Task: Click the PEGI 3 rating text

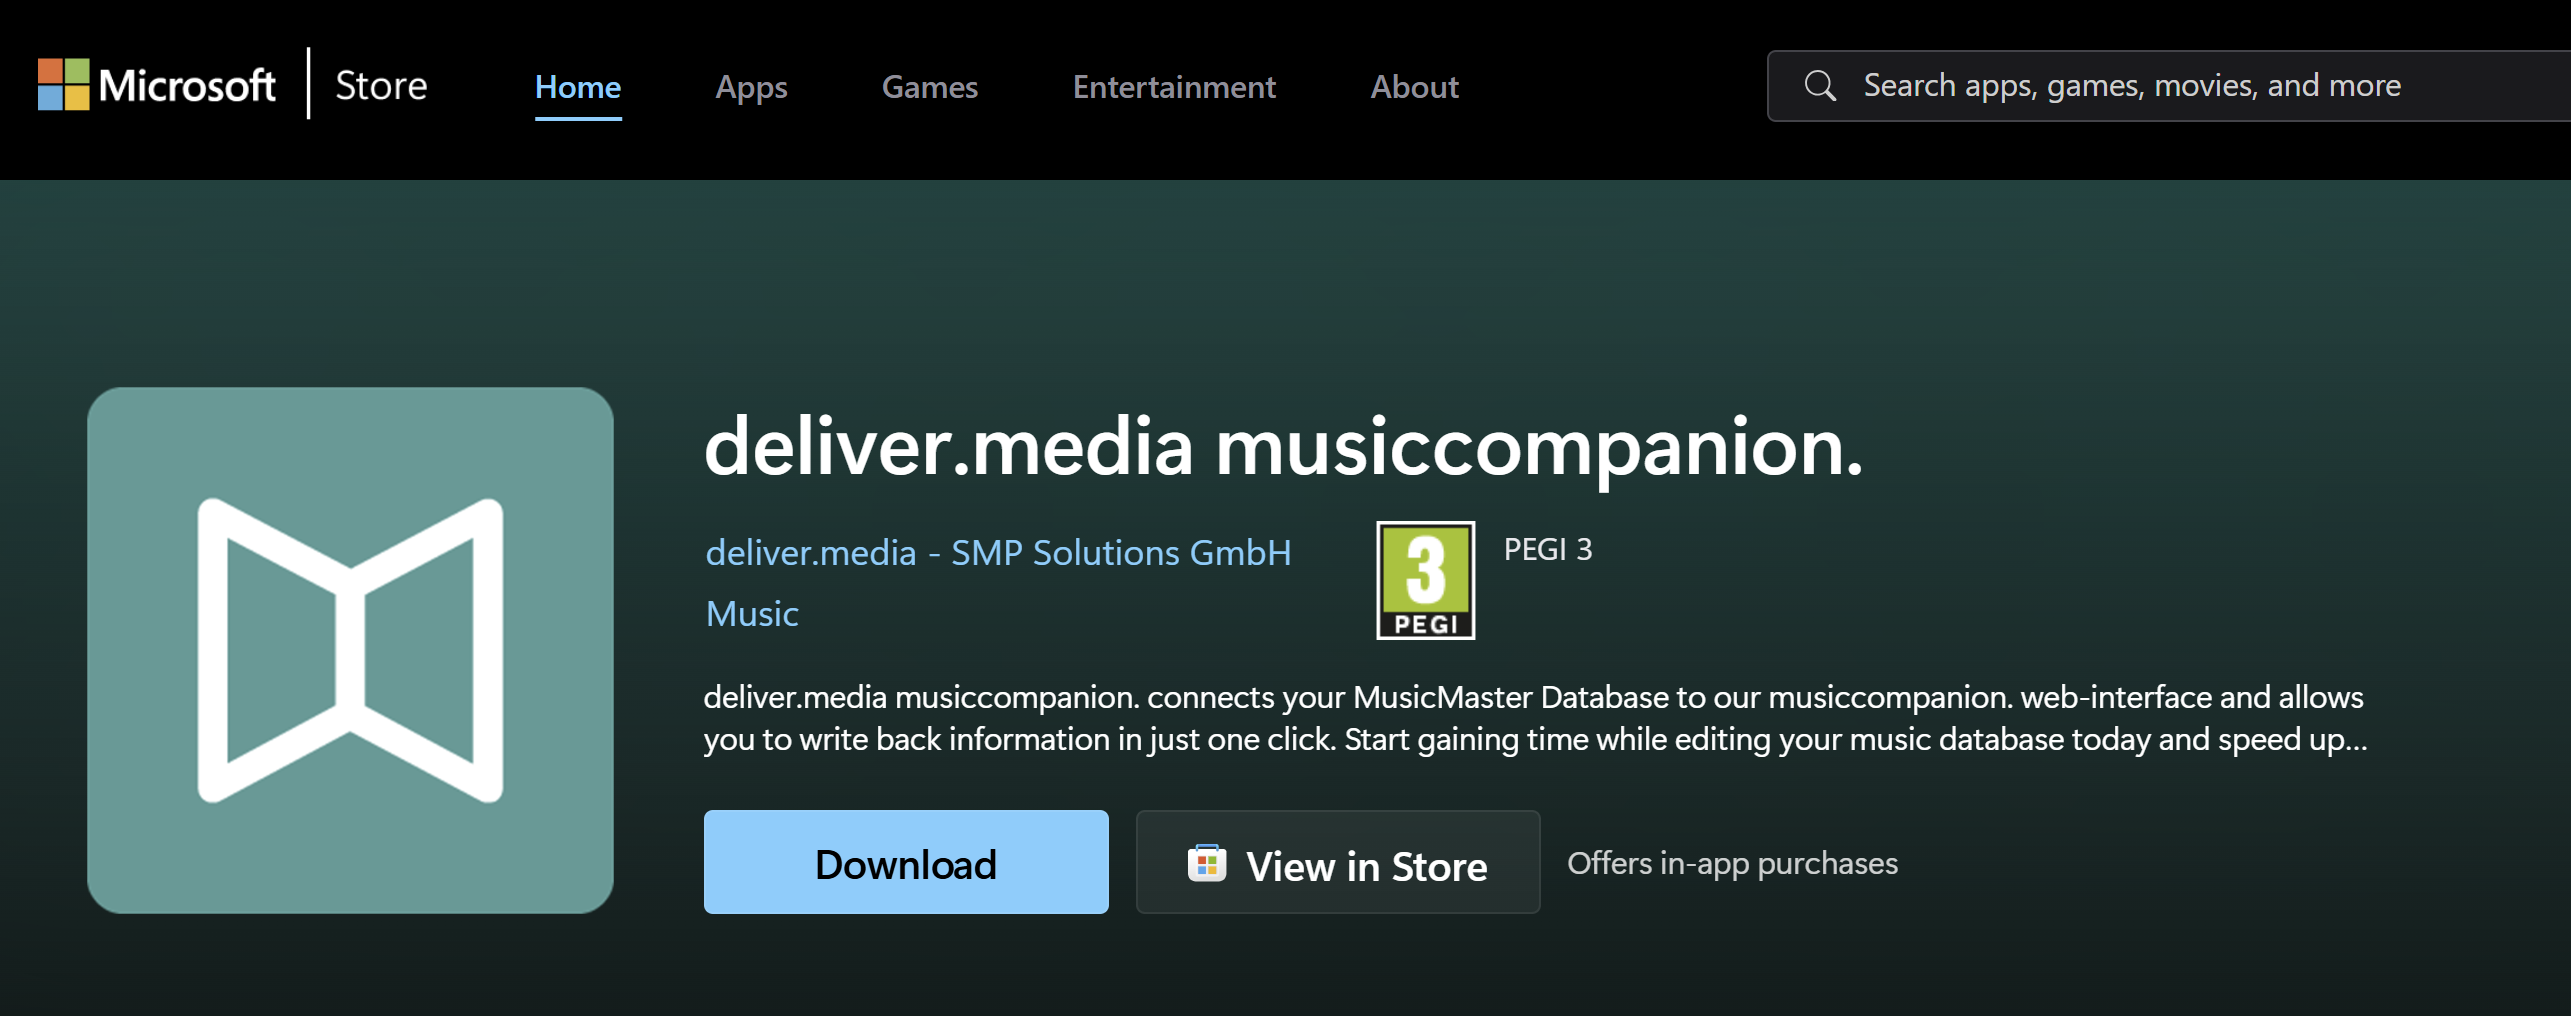Action: (1547, 549)
